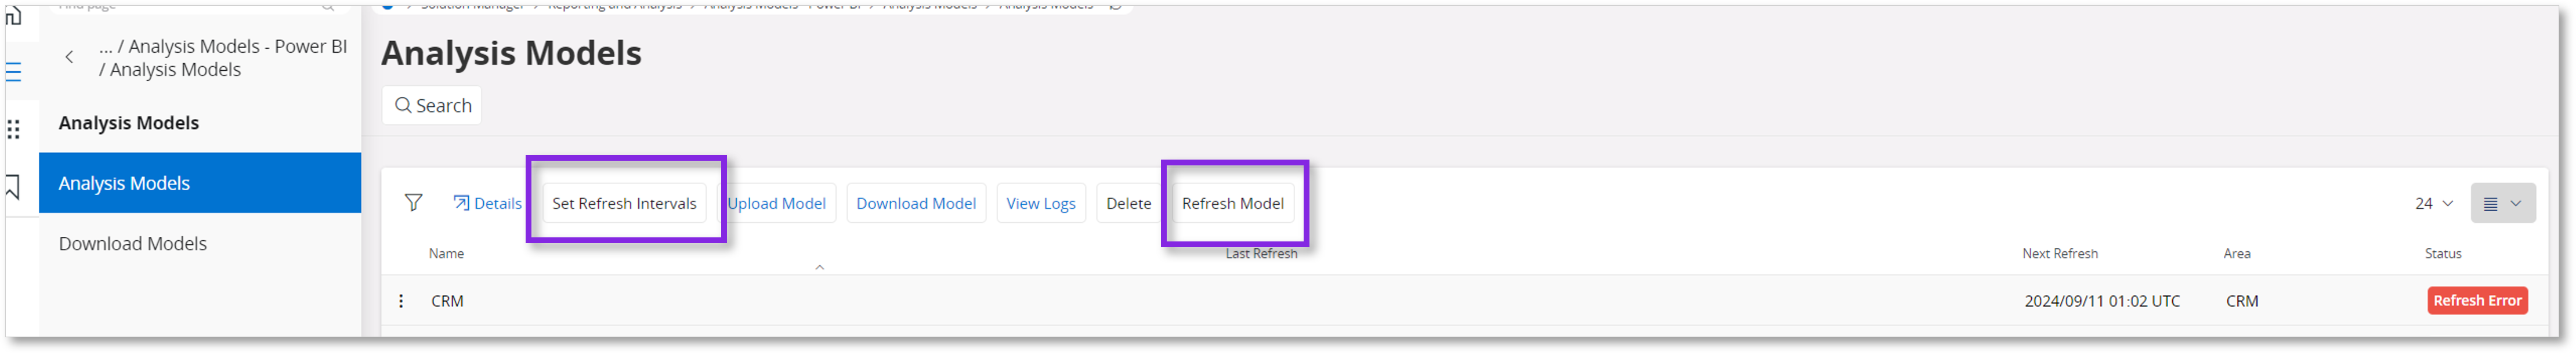2576x354 pixels.
Task: Click the back chevron in the sidebar
Action: click(x=69, y=57)
